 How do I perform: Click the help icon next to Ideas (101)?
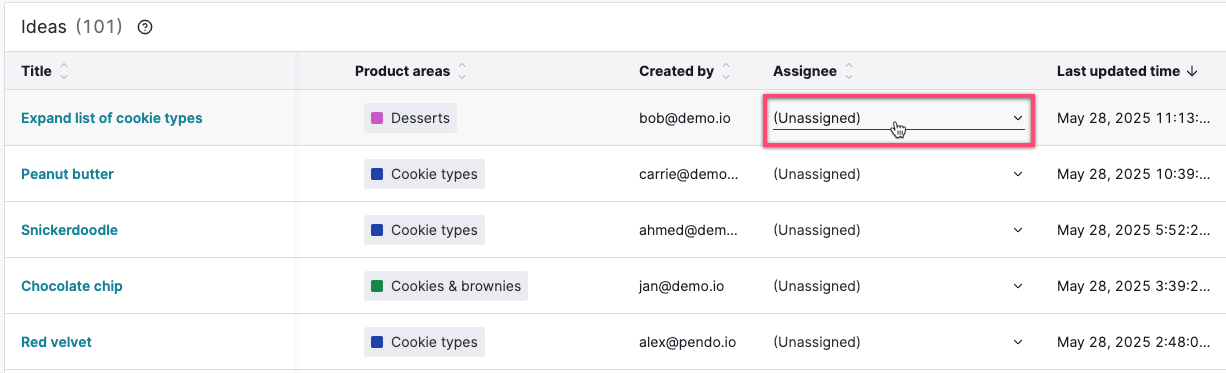click(x=145, y=27)
